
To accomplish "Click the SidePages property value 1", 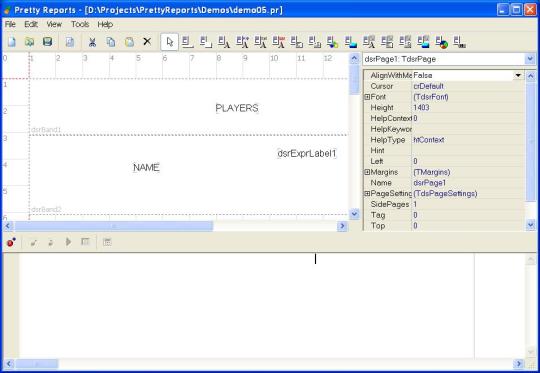I will (468, 204).
